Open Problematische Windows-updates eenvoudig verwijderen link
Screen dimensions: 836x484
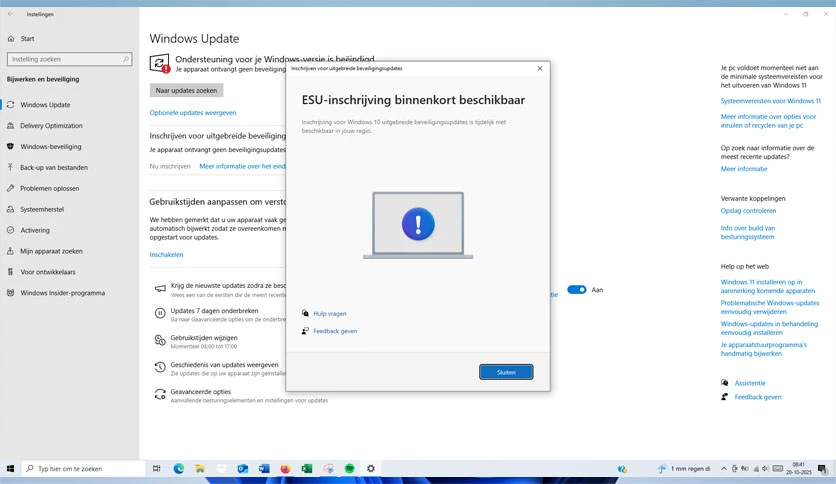click(770, 307)
